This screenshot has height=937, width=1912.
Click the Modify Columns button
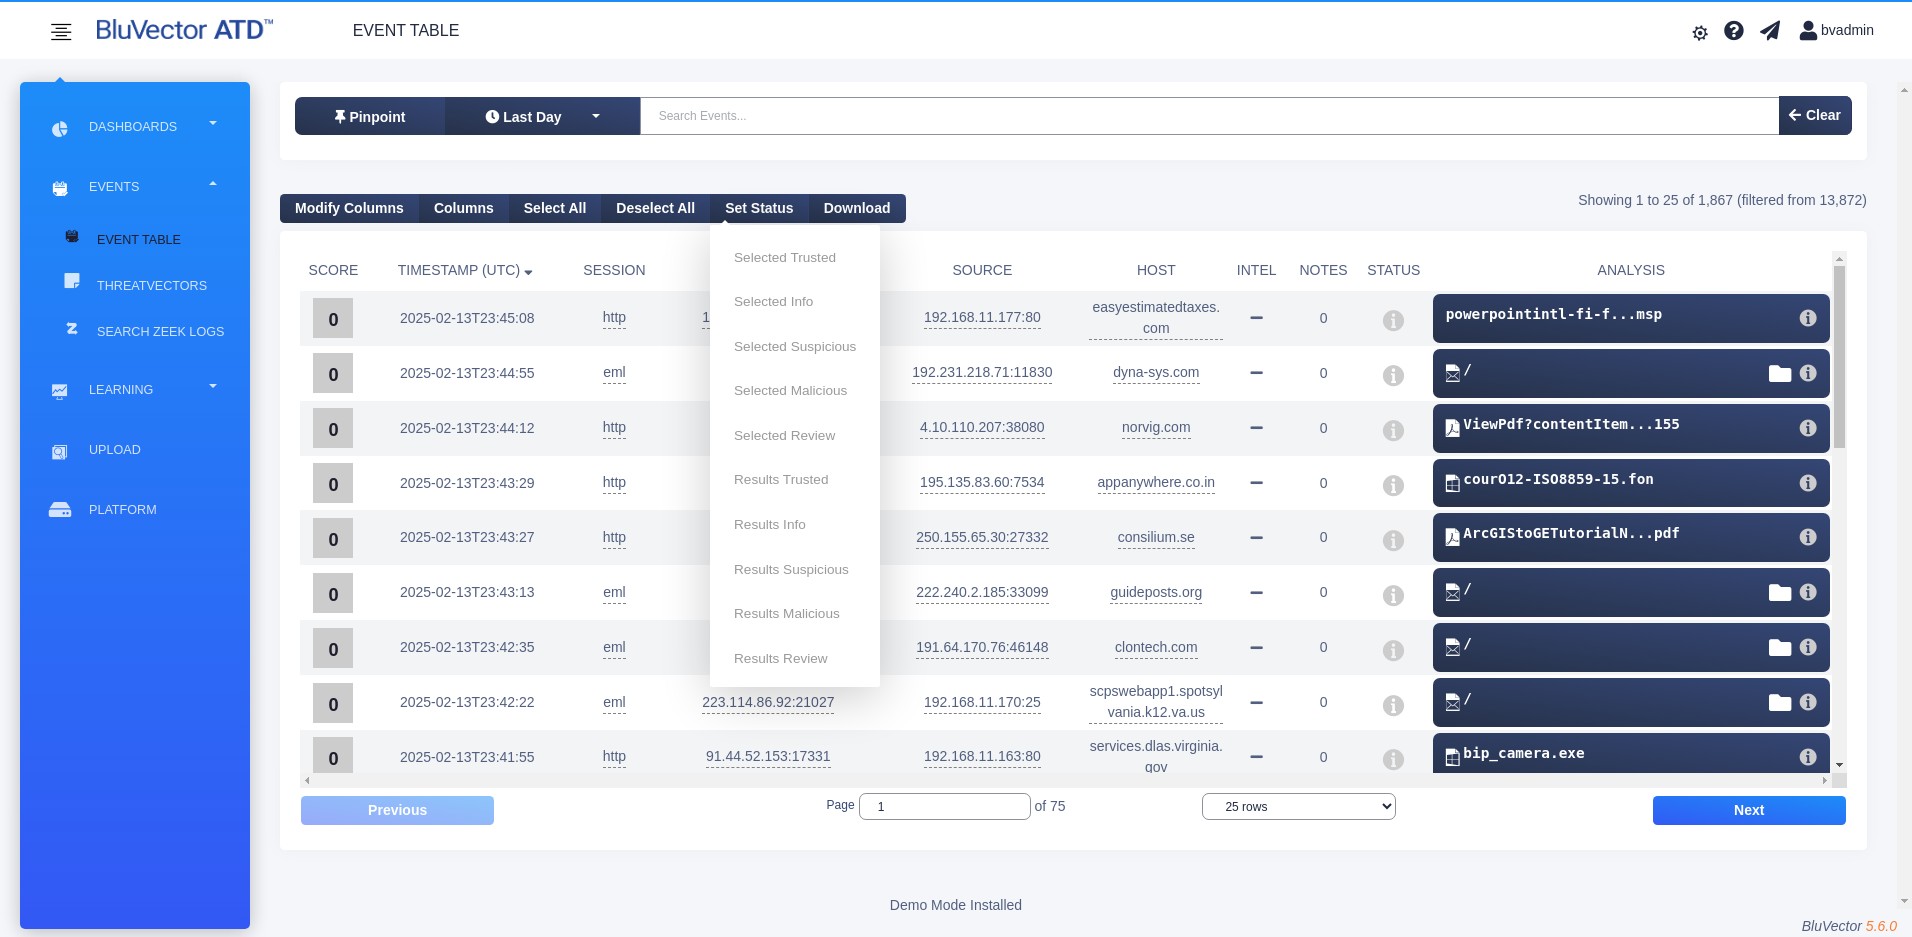(349, 208)
